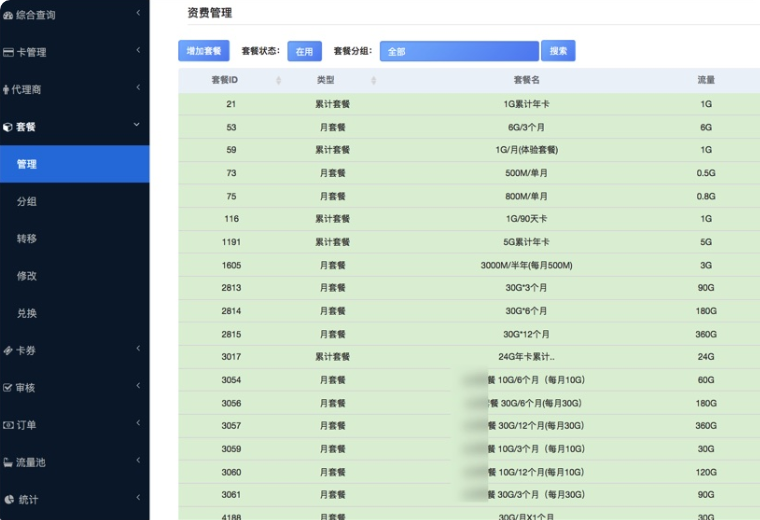
Task: Open the 套餐状态 selector showing 在用
Action: click(304, 51)
